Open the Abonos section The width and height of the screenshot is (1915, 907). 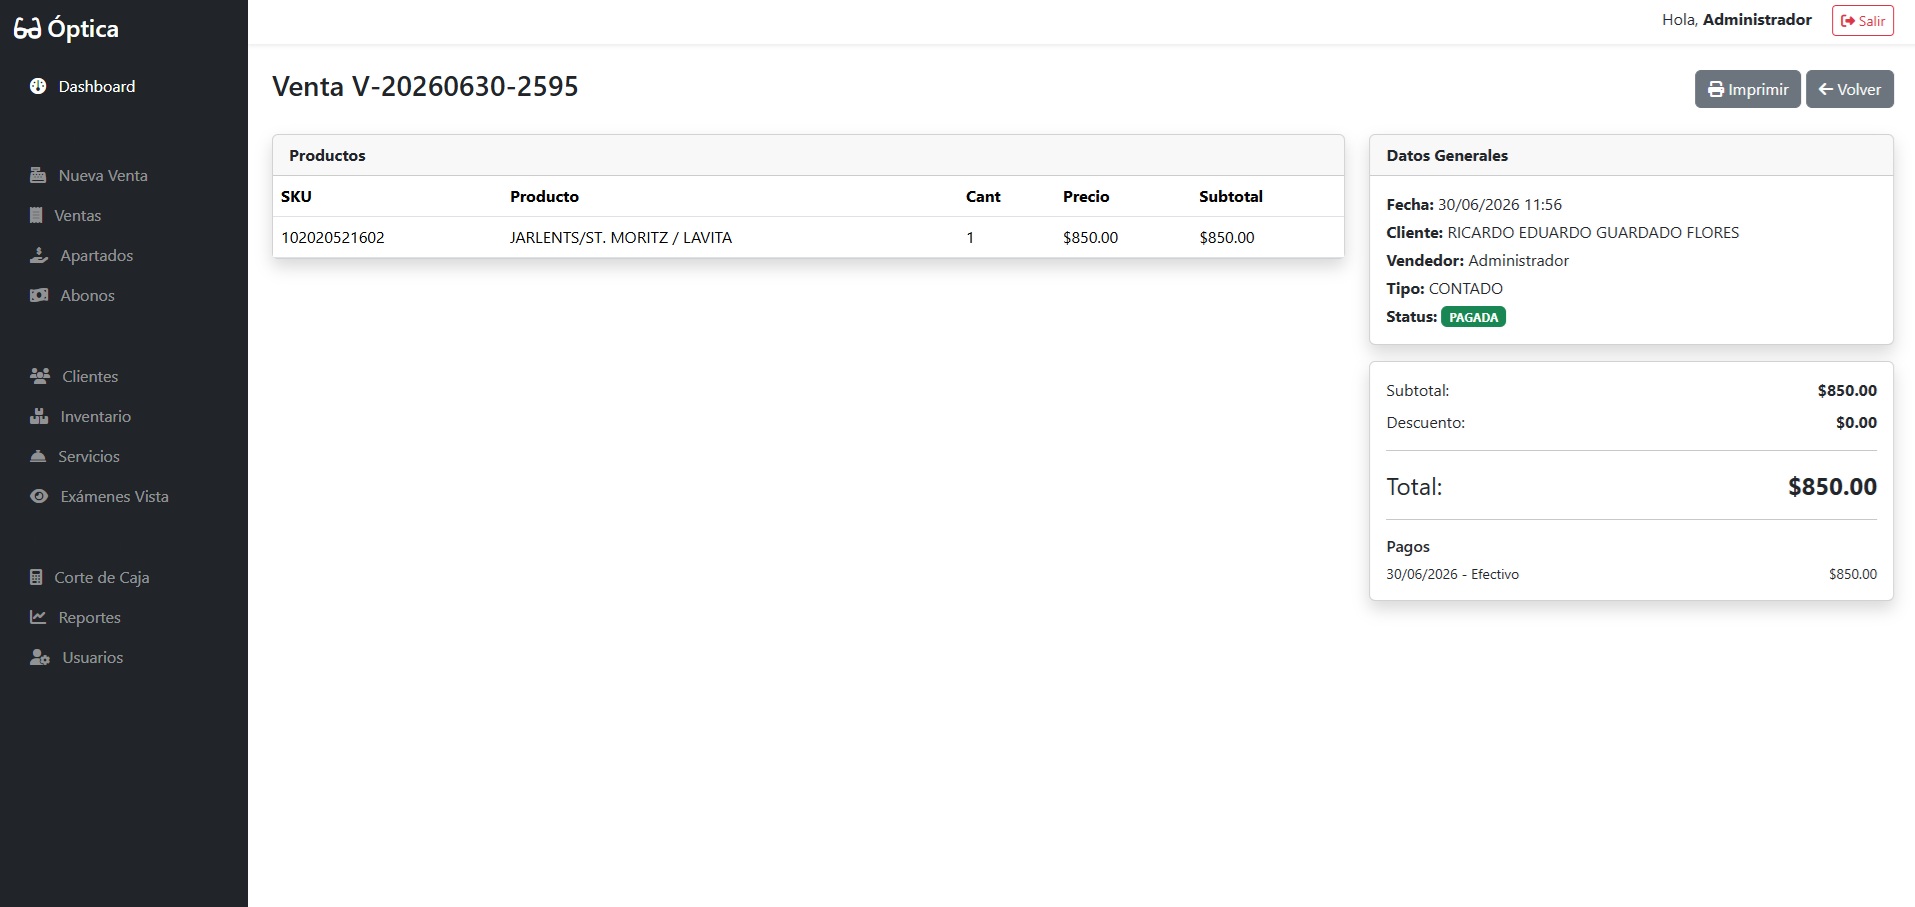(x=124, y=295)
